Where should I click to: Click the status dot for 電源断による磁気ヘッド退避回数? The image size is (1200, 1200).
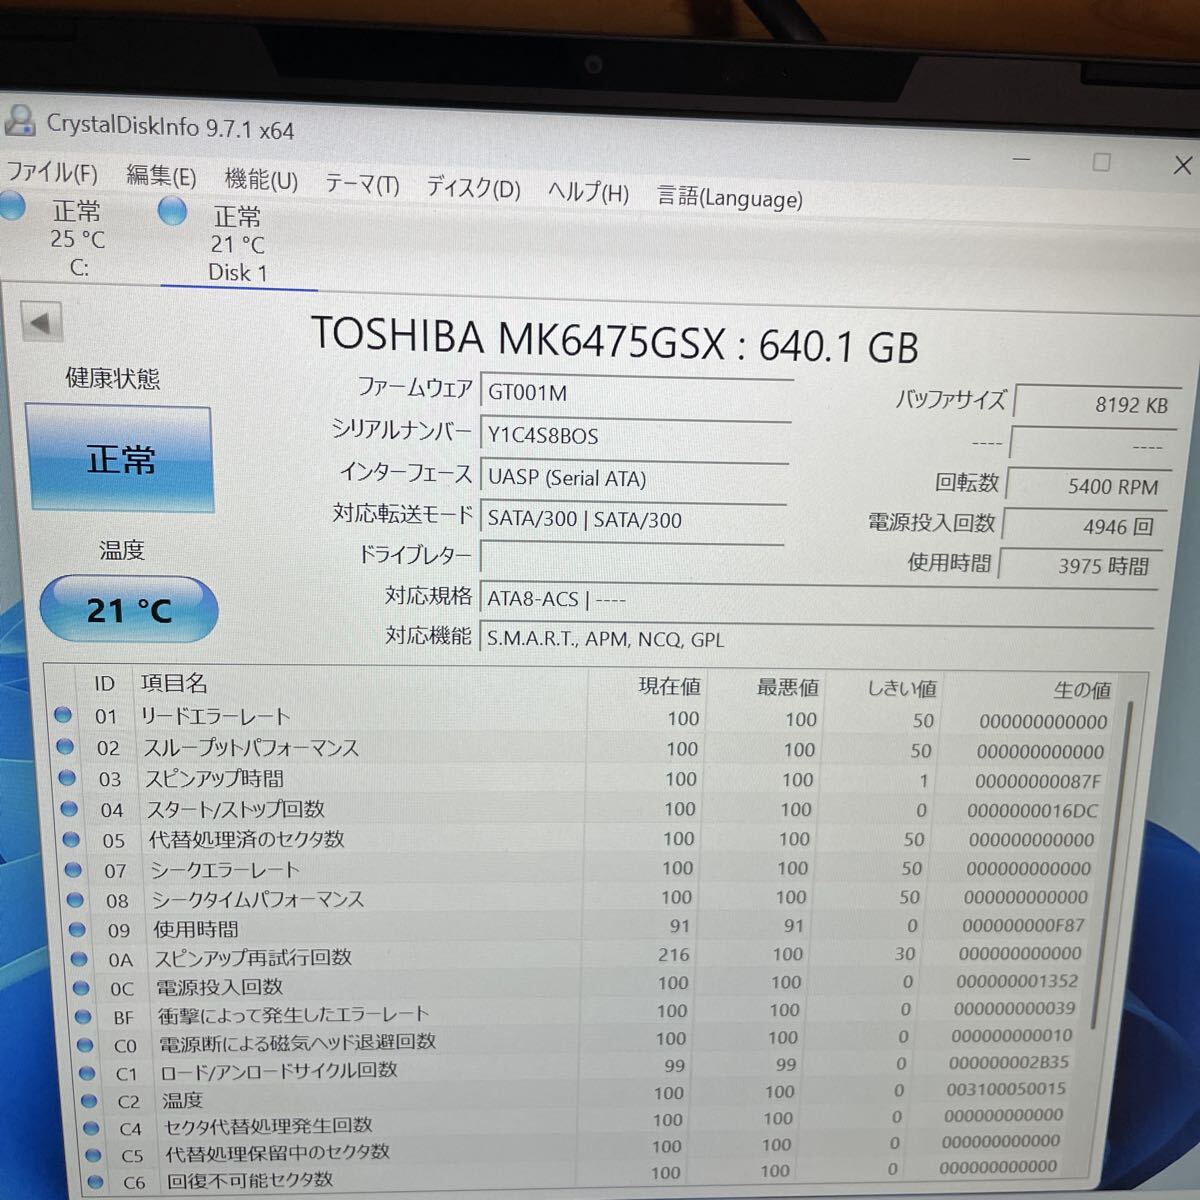pyautogui.click(x=85, y=1045)
